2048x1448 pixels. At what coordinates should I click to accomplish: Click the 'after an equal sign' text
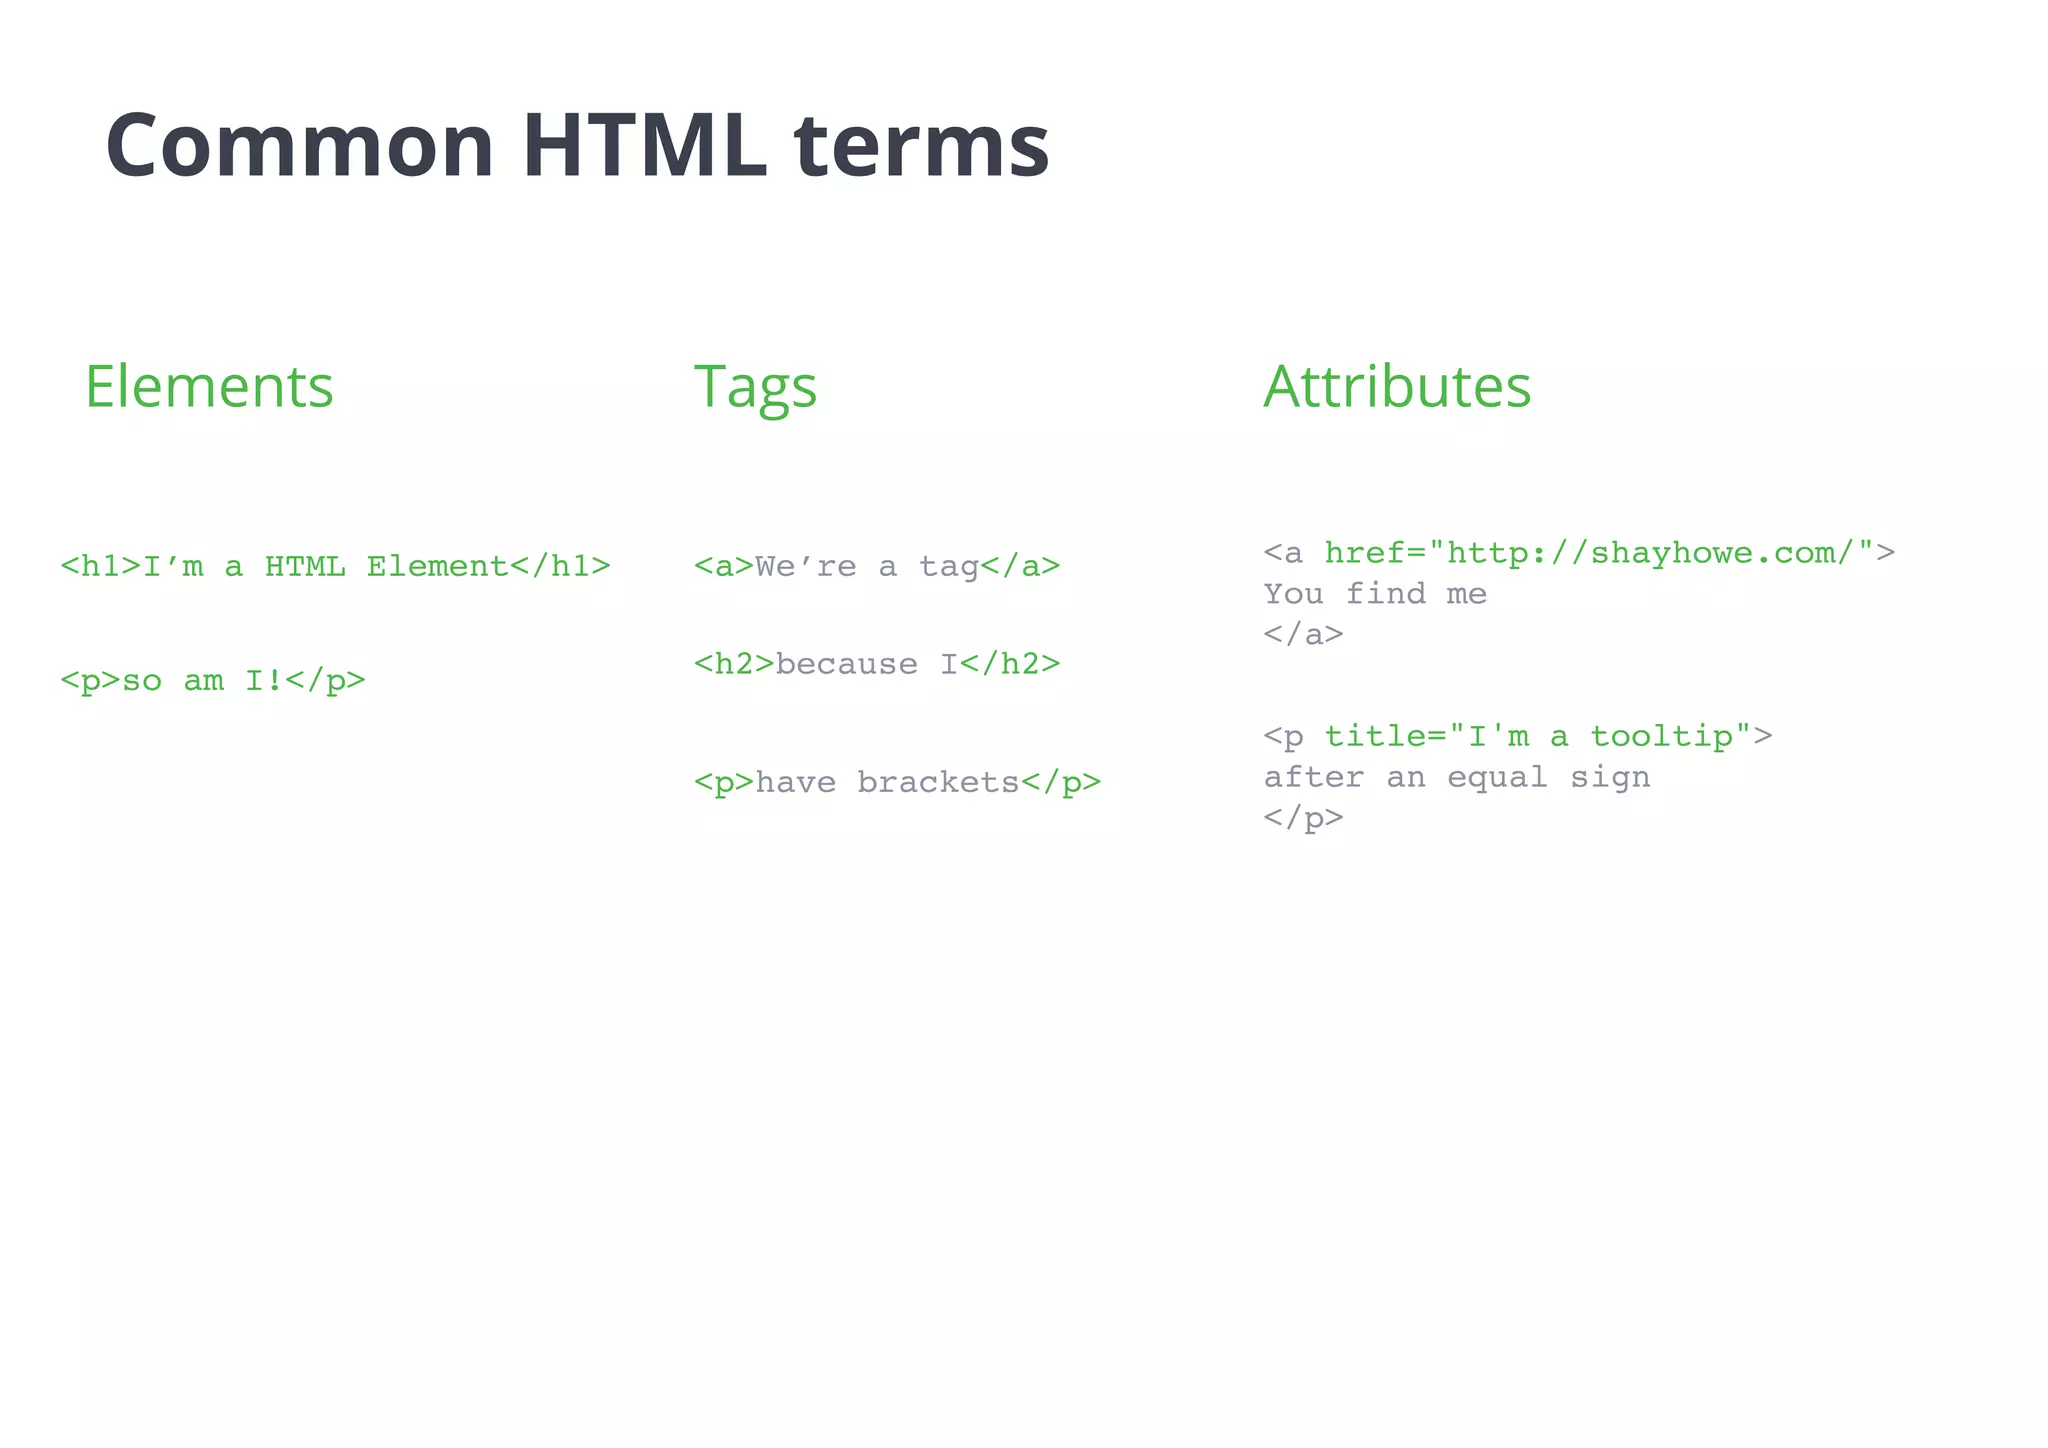pyautogui.click(x=1457, y=778)
